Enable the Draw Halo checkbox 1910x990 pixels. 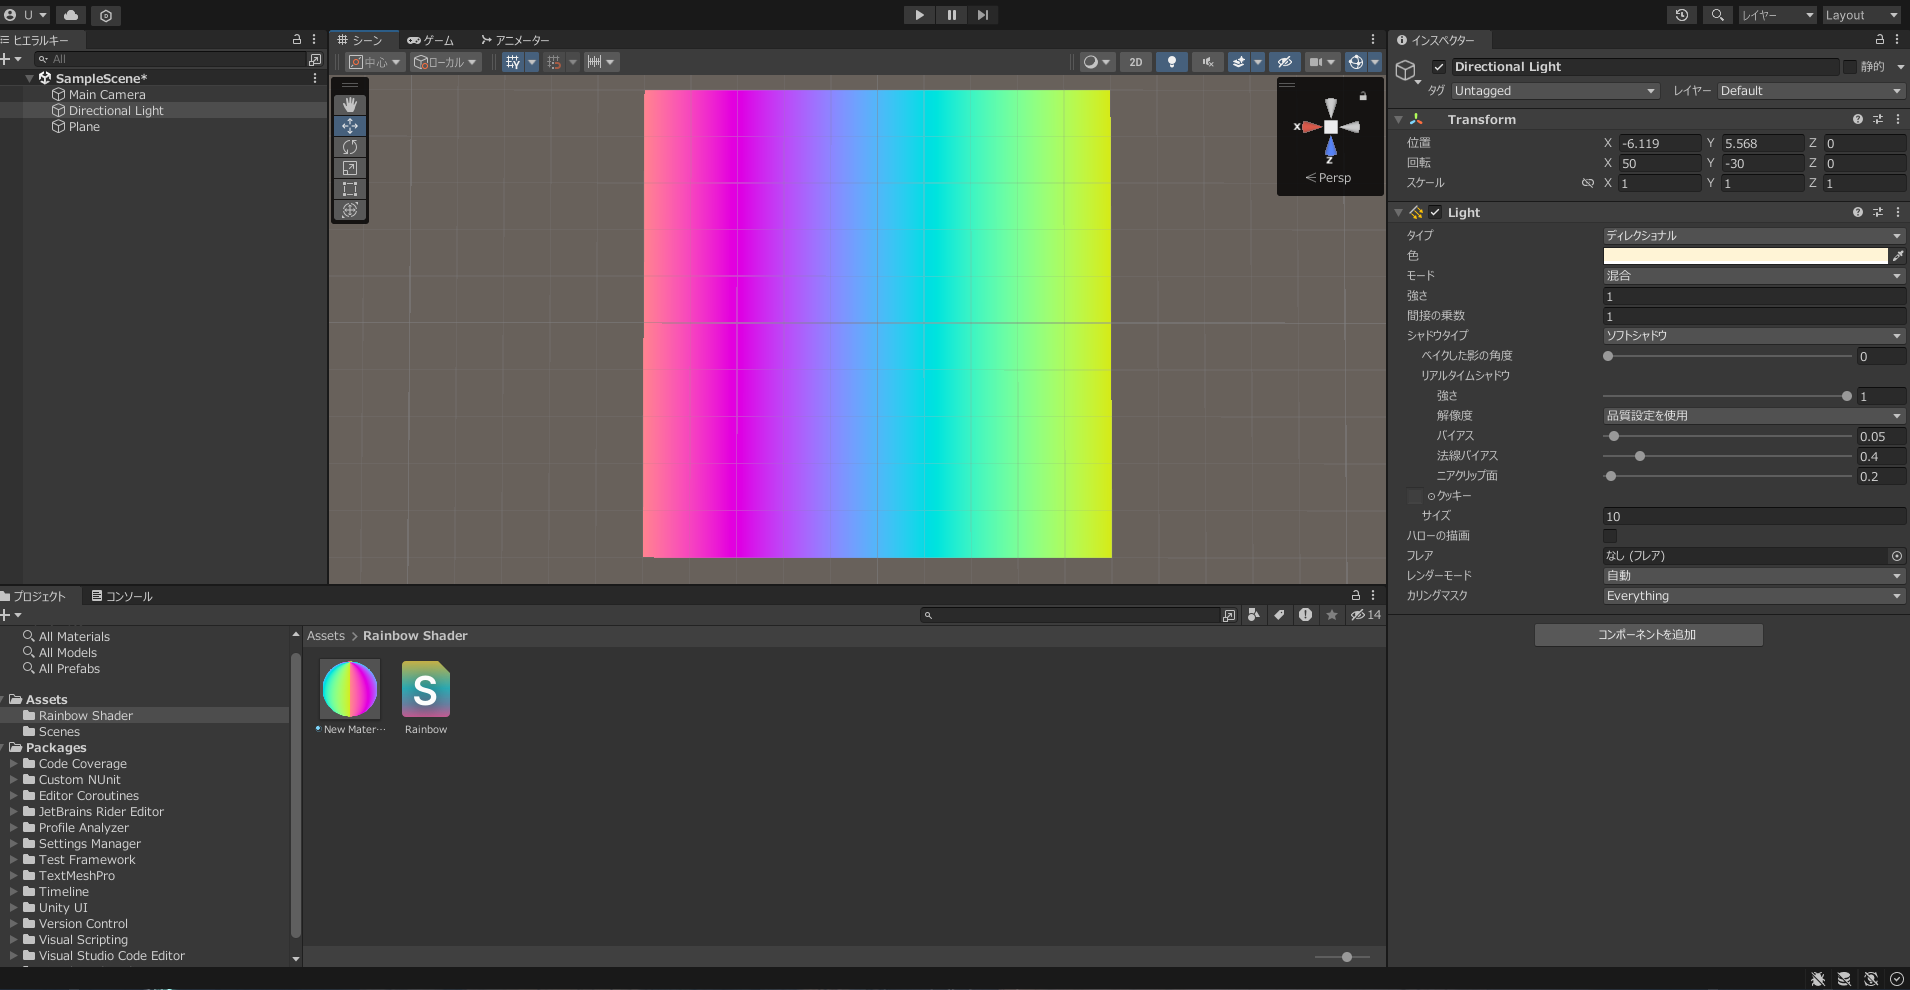pyautogui.click(x=1610, y=536)
